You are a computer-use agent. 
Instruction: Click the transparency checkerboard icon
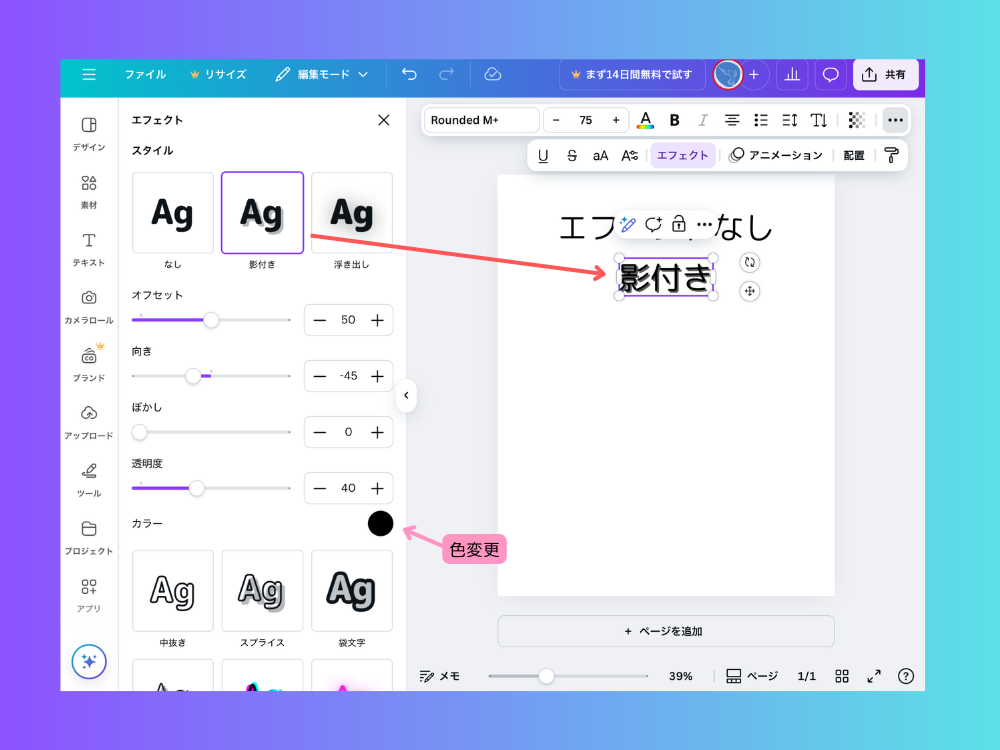point(856,120)
